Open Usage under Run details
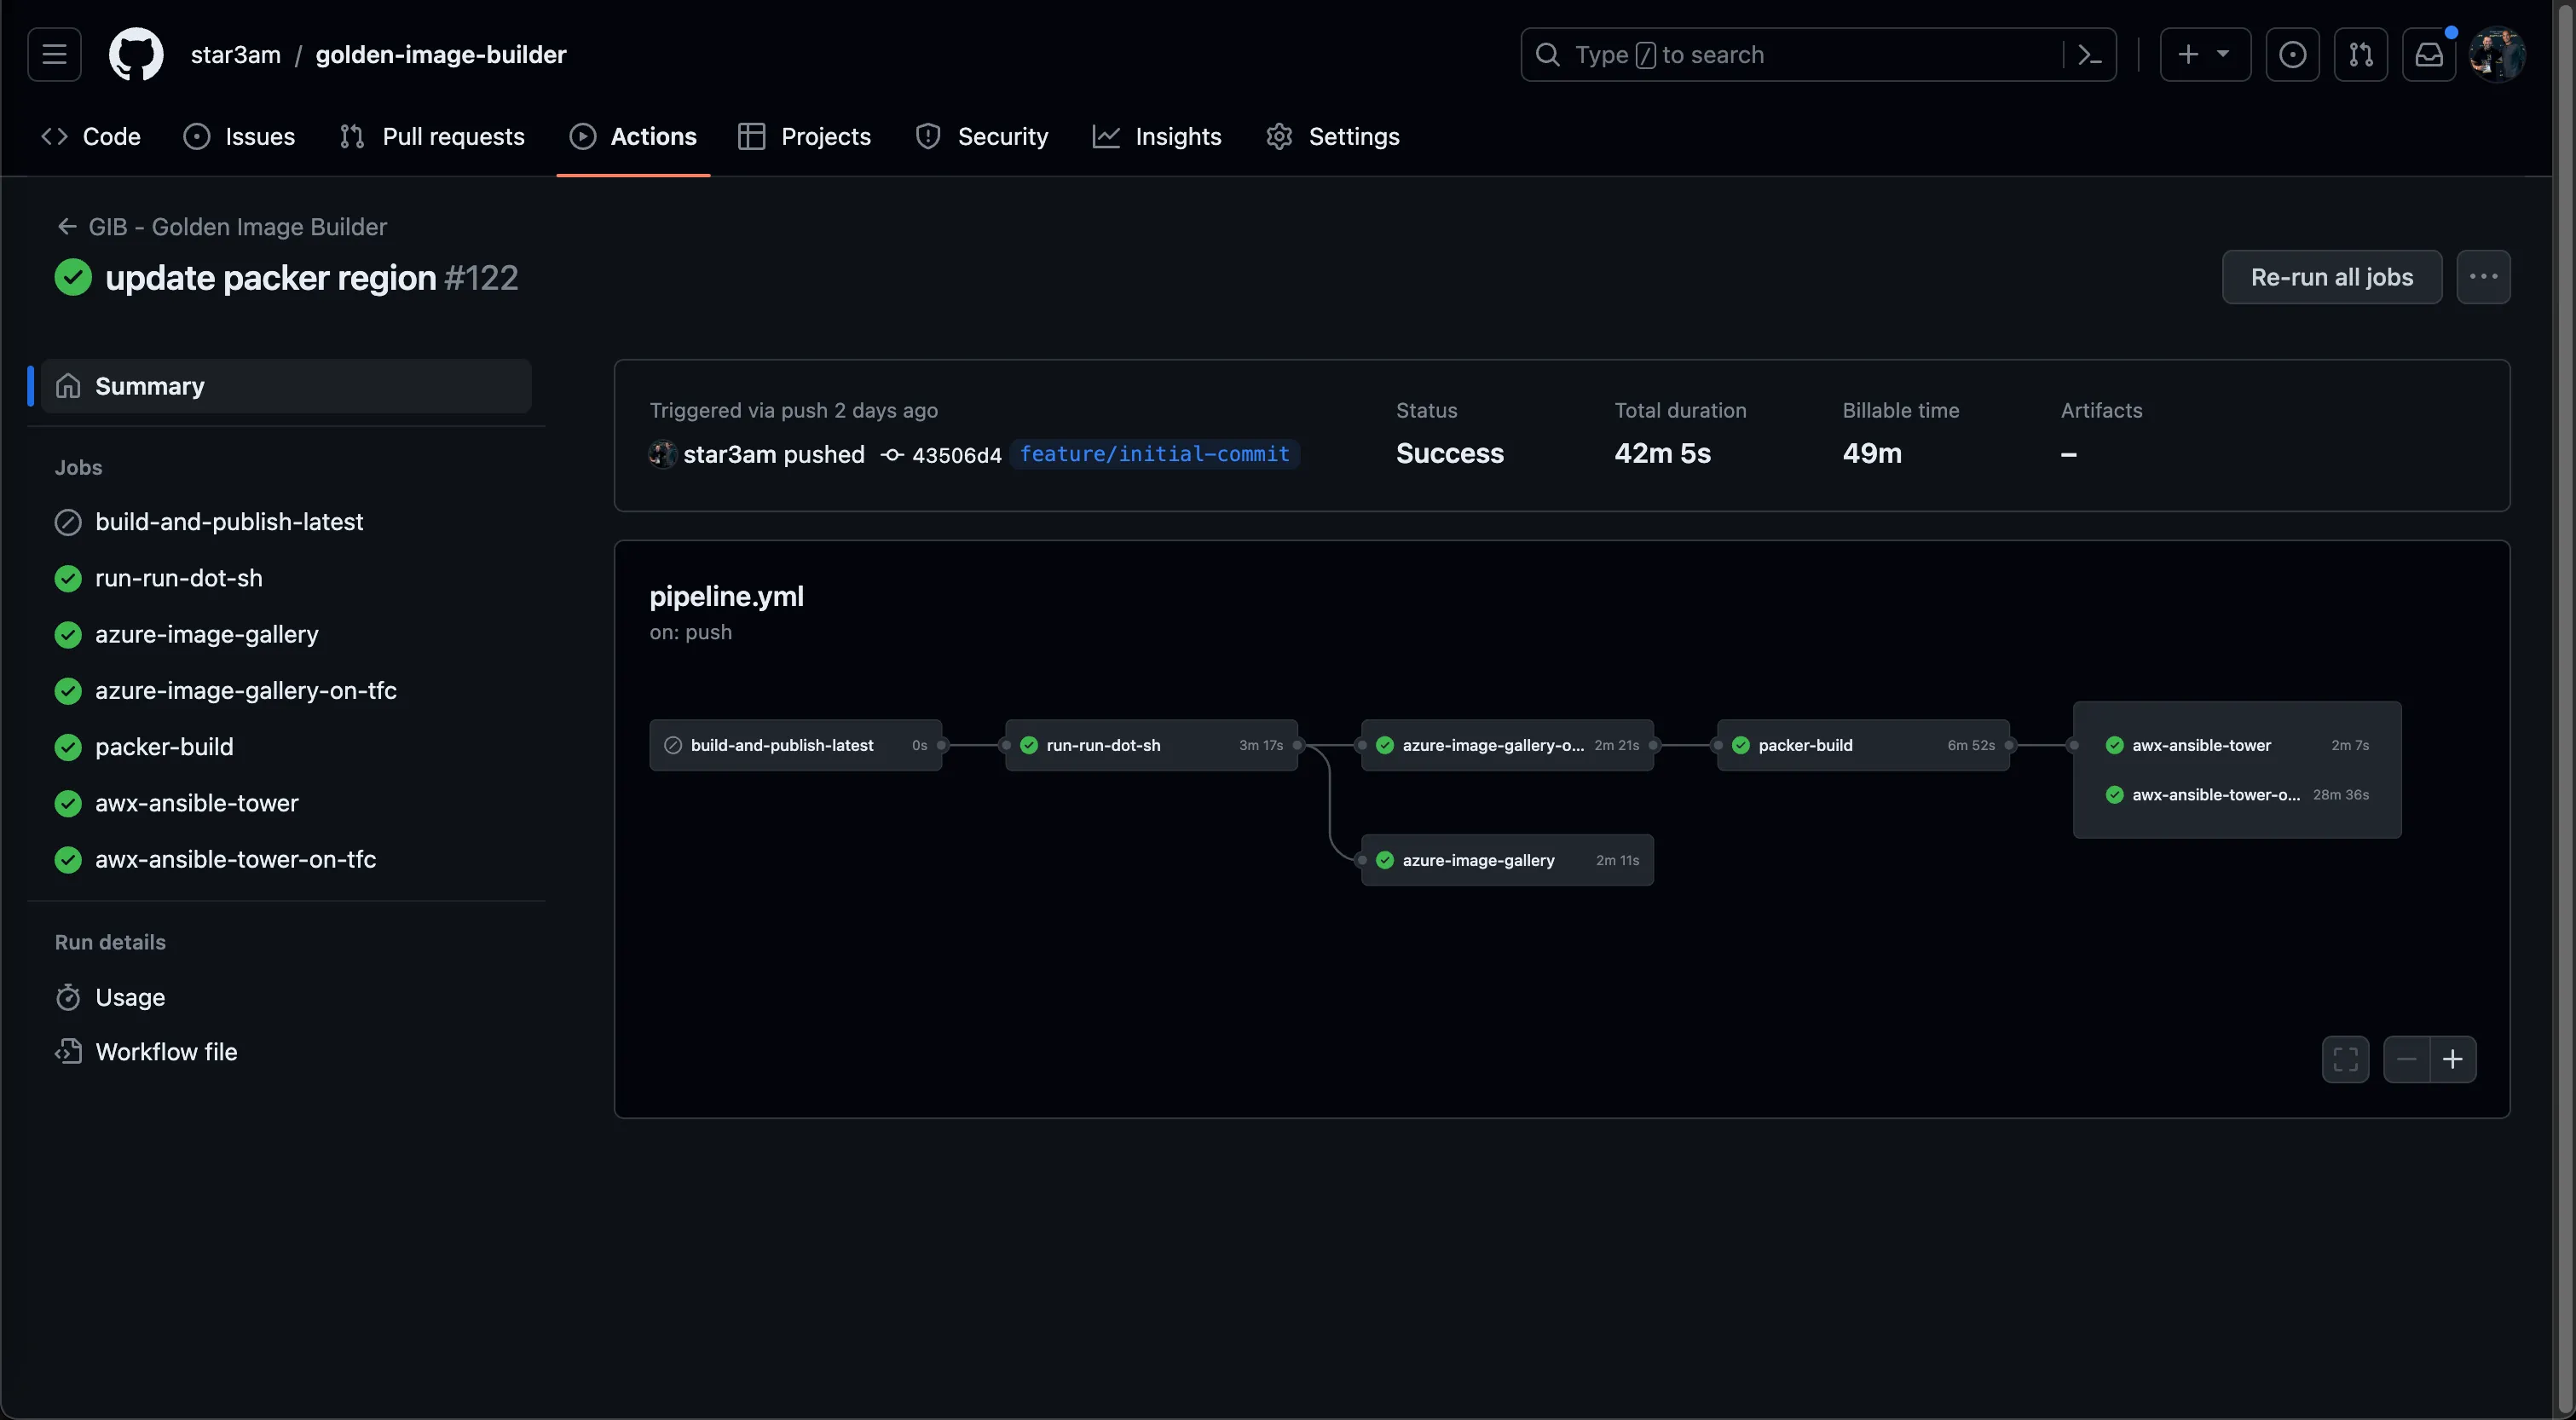The image size is (2576, 1420). point(130,997)
